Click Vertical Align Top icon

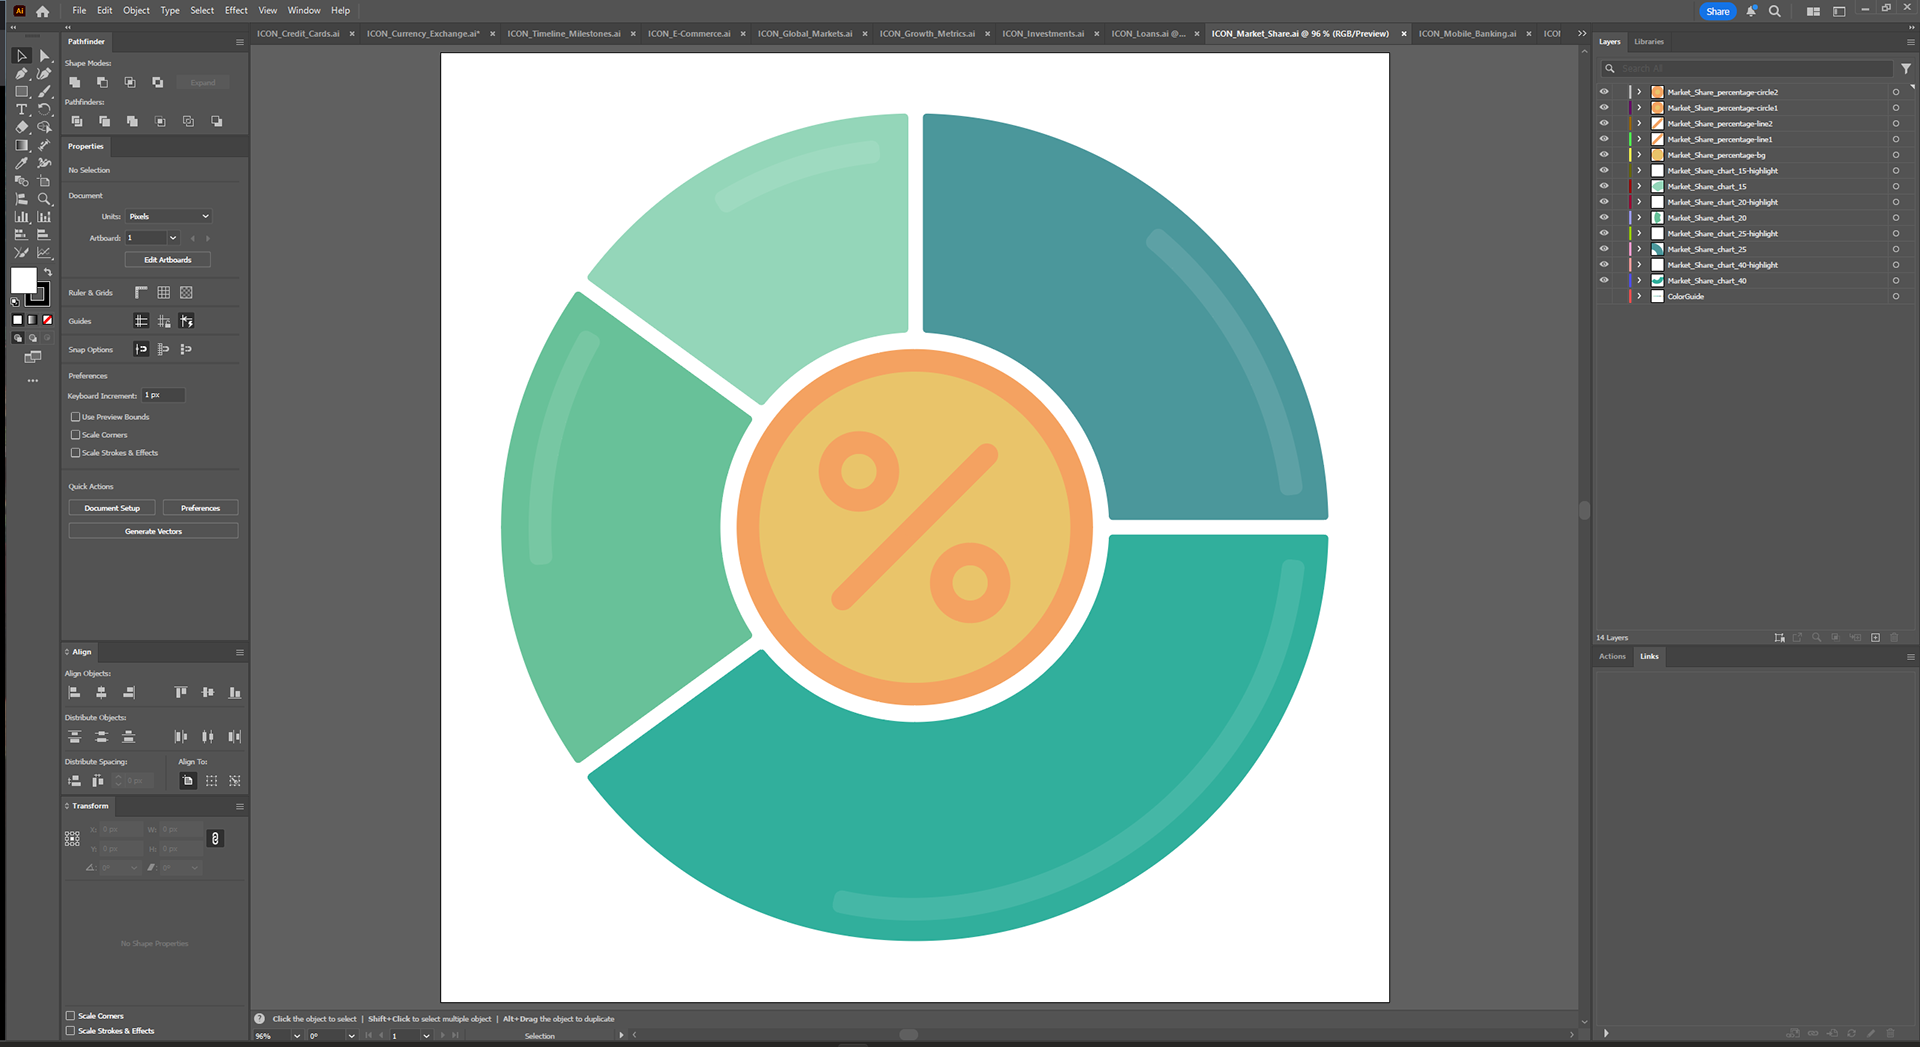click(181, 692)
